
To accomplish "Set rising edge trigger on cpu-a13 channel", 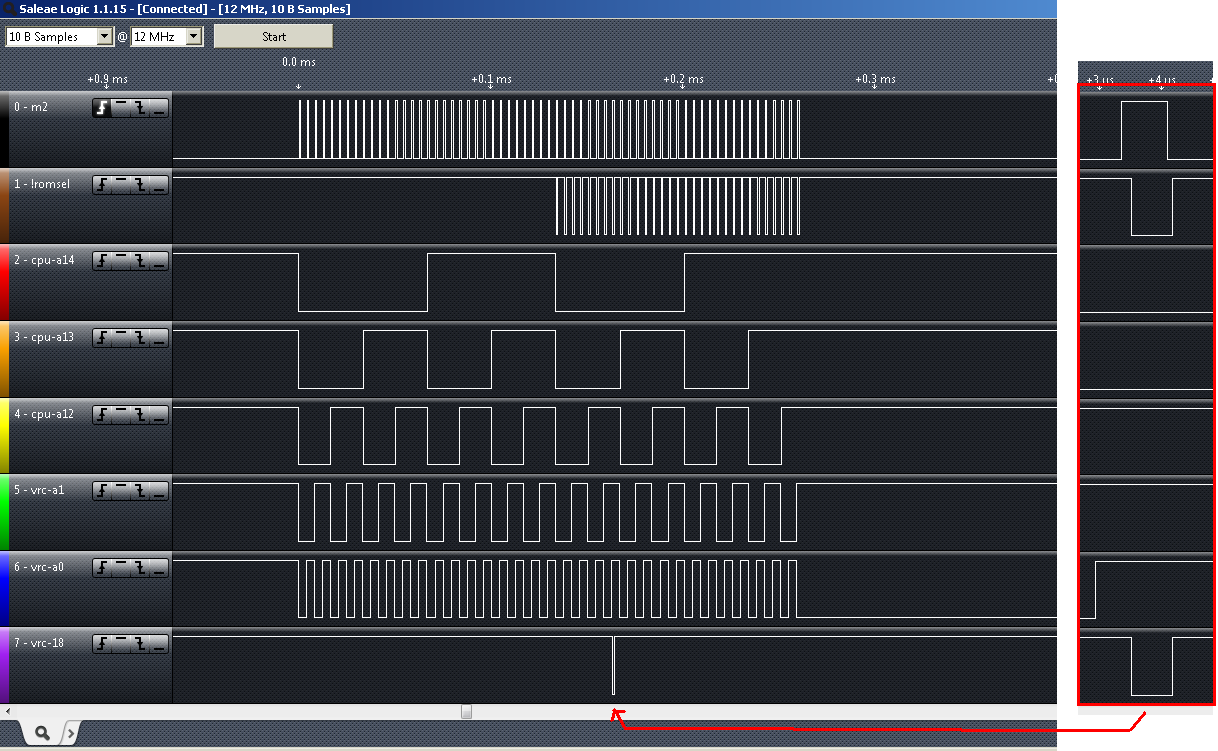I will click(x=102, y=337).
